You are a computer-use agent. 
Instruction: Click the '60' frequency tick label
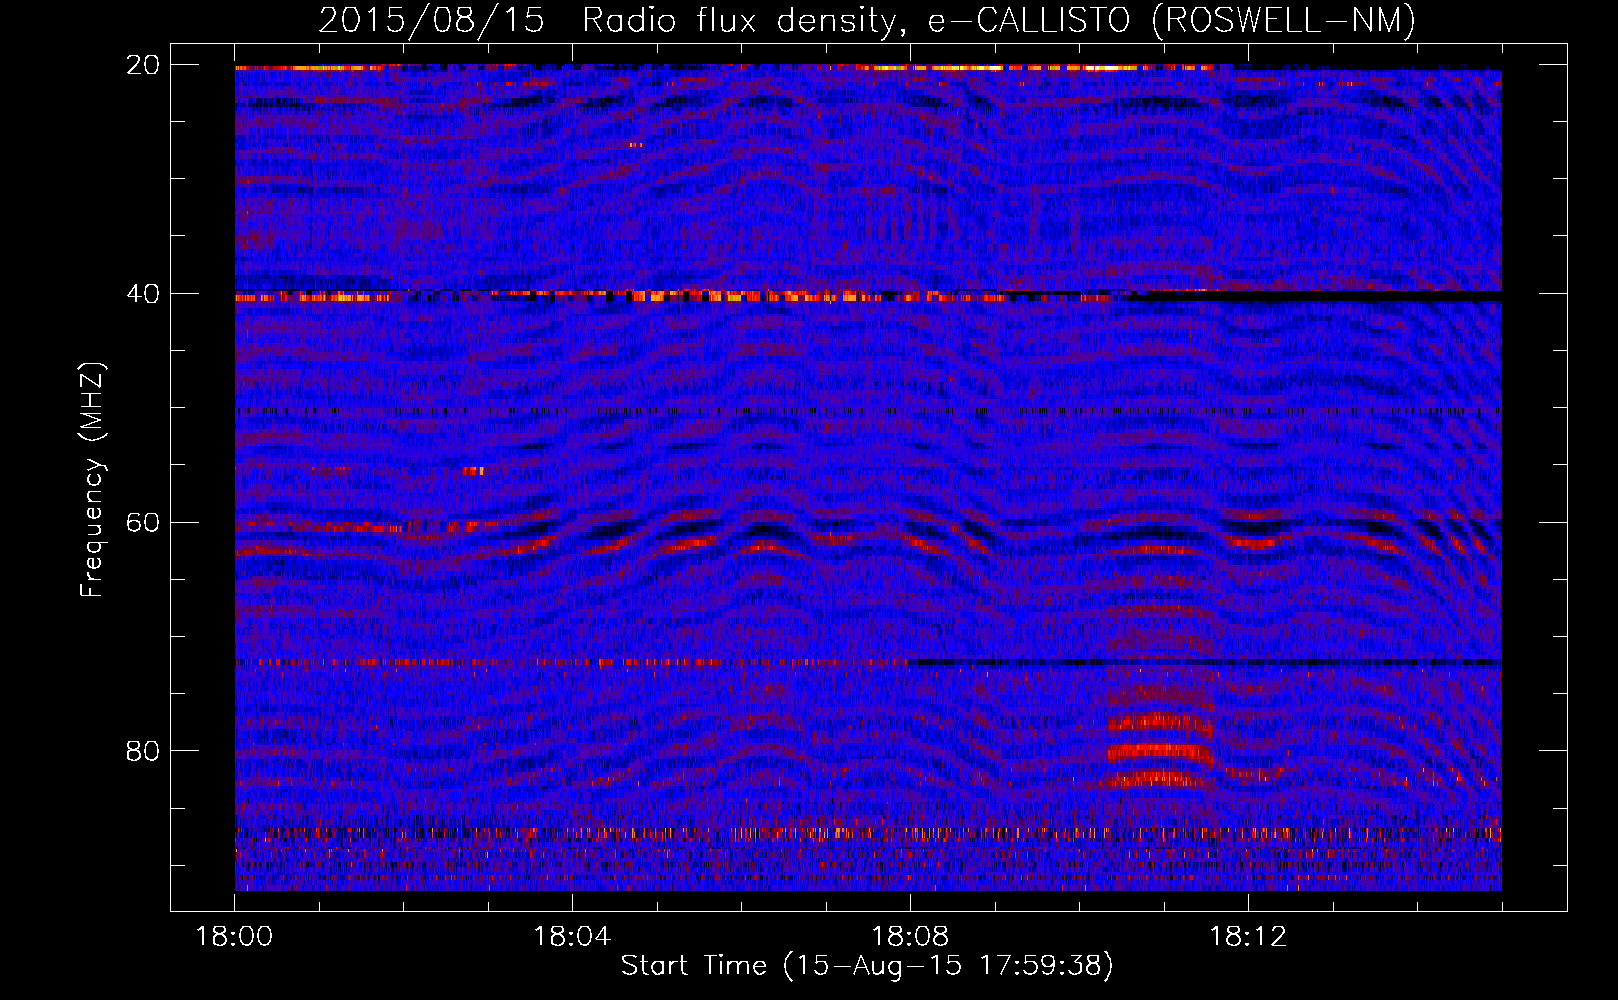click(x=143, y=522)
